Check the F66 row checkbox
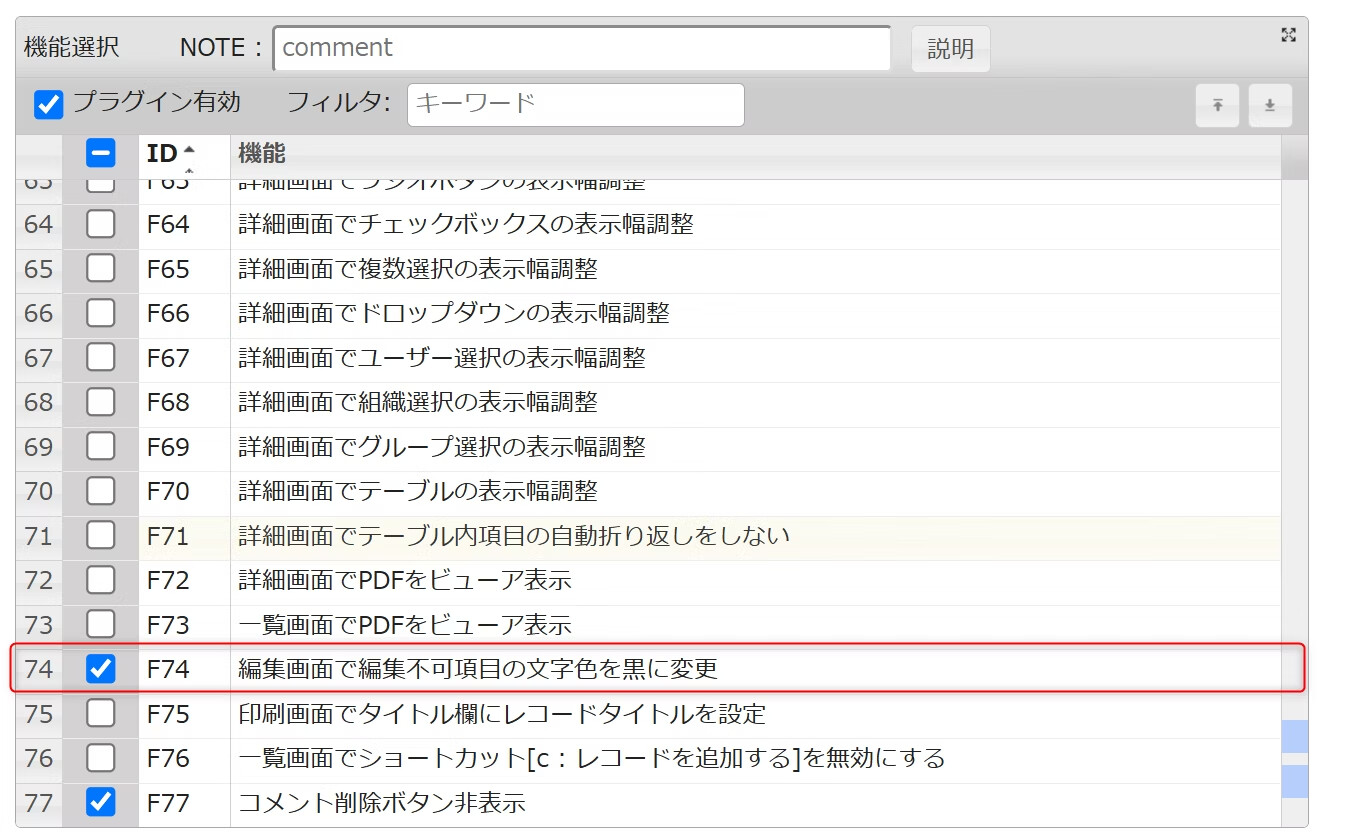The height and width of the screenshot is (836, 1352). [100, 313]
